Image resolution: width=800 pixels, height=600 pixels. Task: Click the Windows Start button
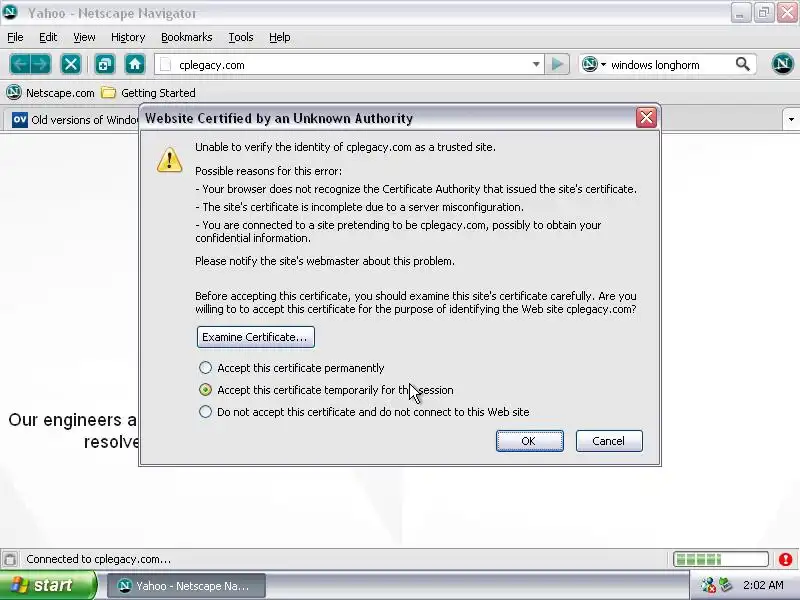click(x=48, y=585)
